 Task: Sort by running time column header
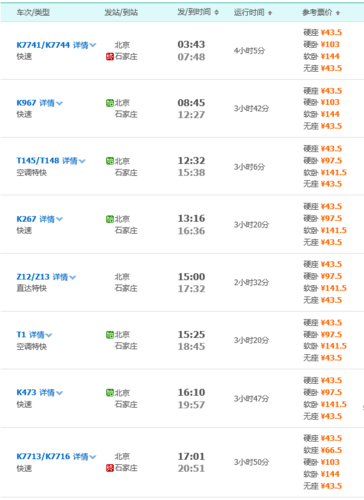(253, 12)
